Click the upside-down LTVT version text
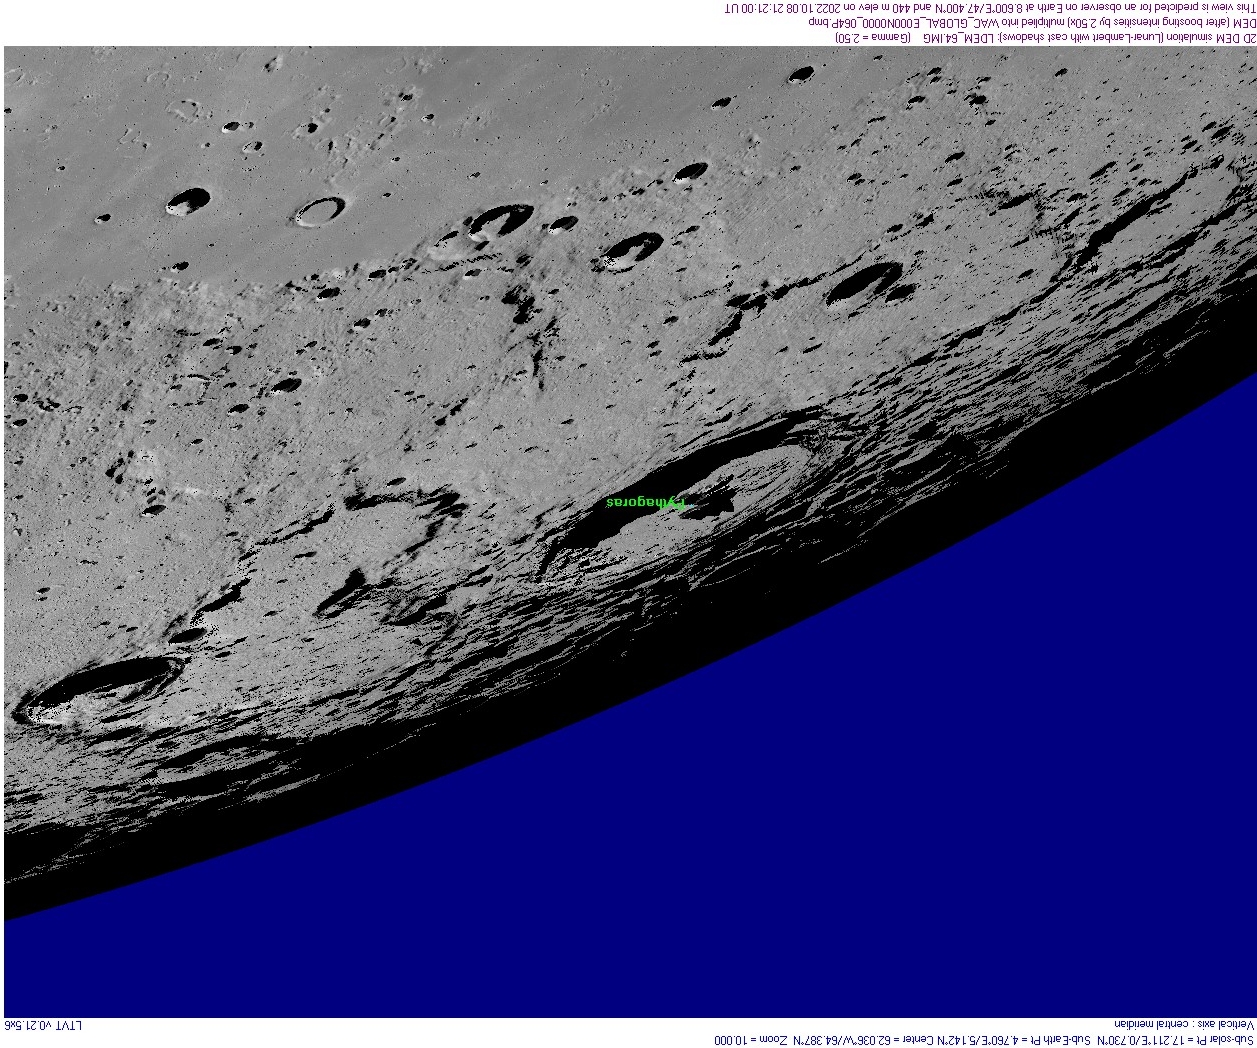 click(44, 1026)
